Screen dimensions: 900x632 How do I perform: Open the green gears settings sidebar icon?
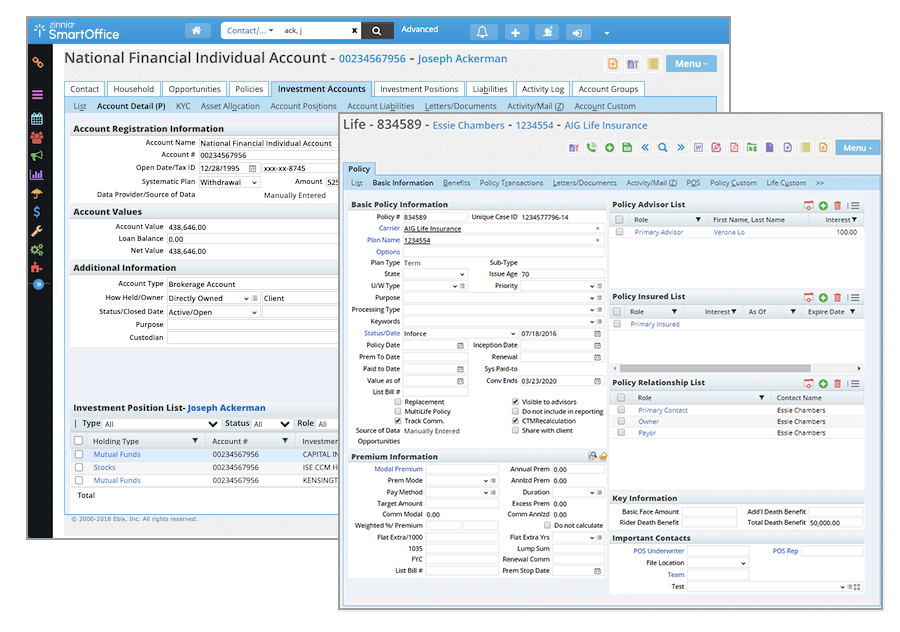click(x=37, y=250)
